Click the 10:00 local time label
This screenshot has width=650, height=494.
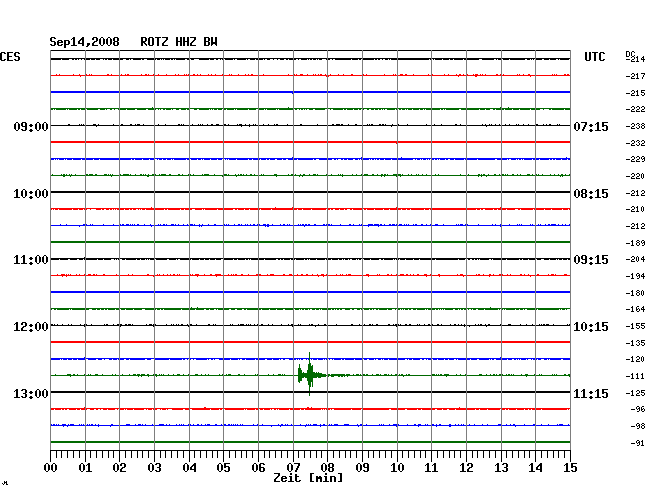coord(31,194)
